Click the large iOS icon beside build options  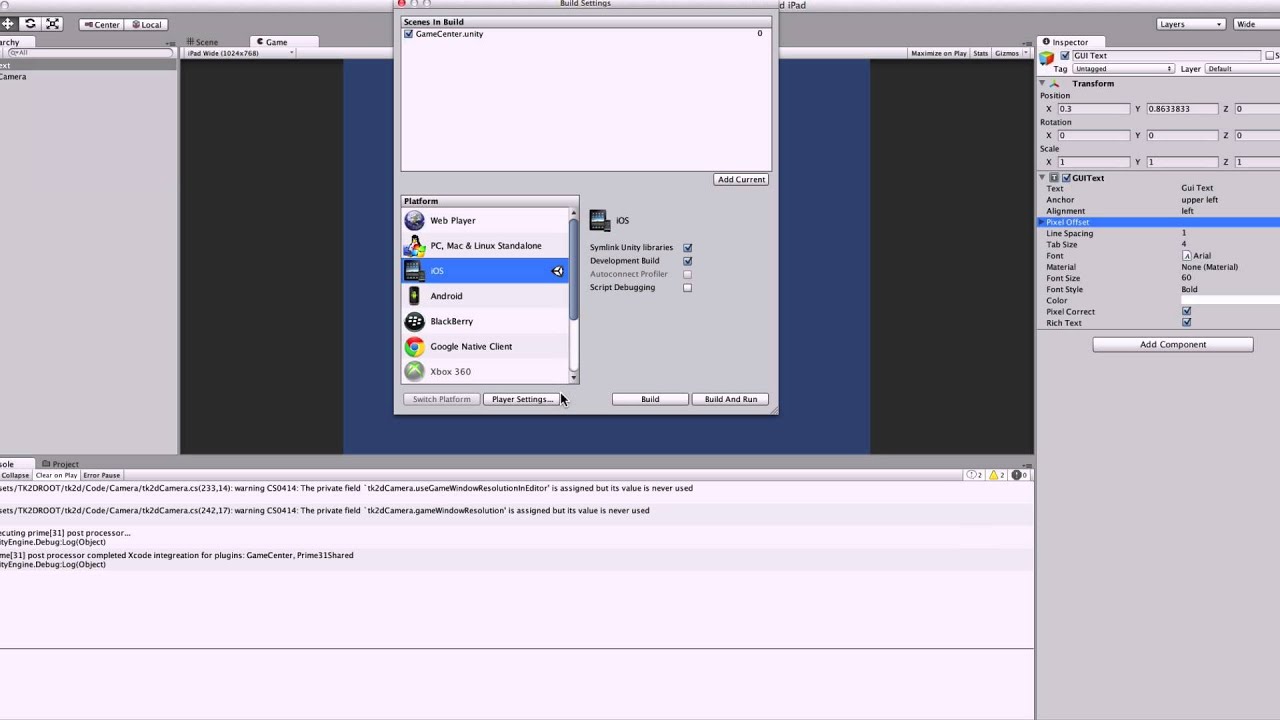coord(599,220)
